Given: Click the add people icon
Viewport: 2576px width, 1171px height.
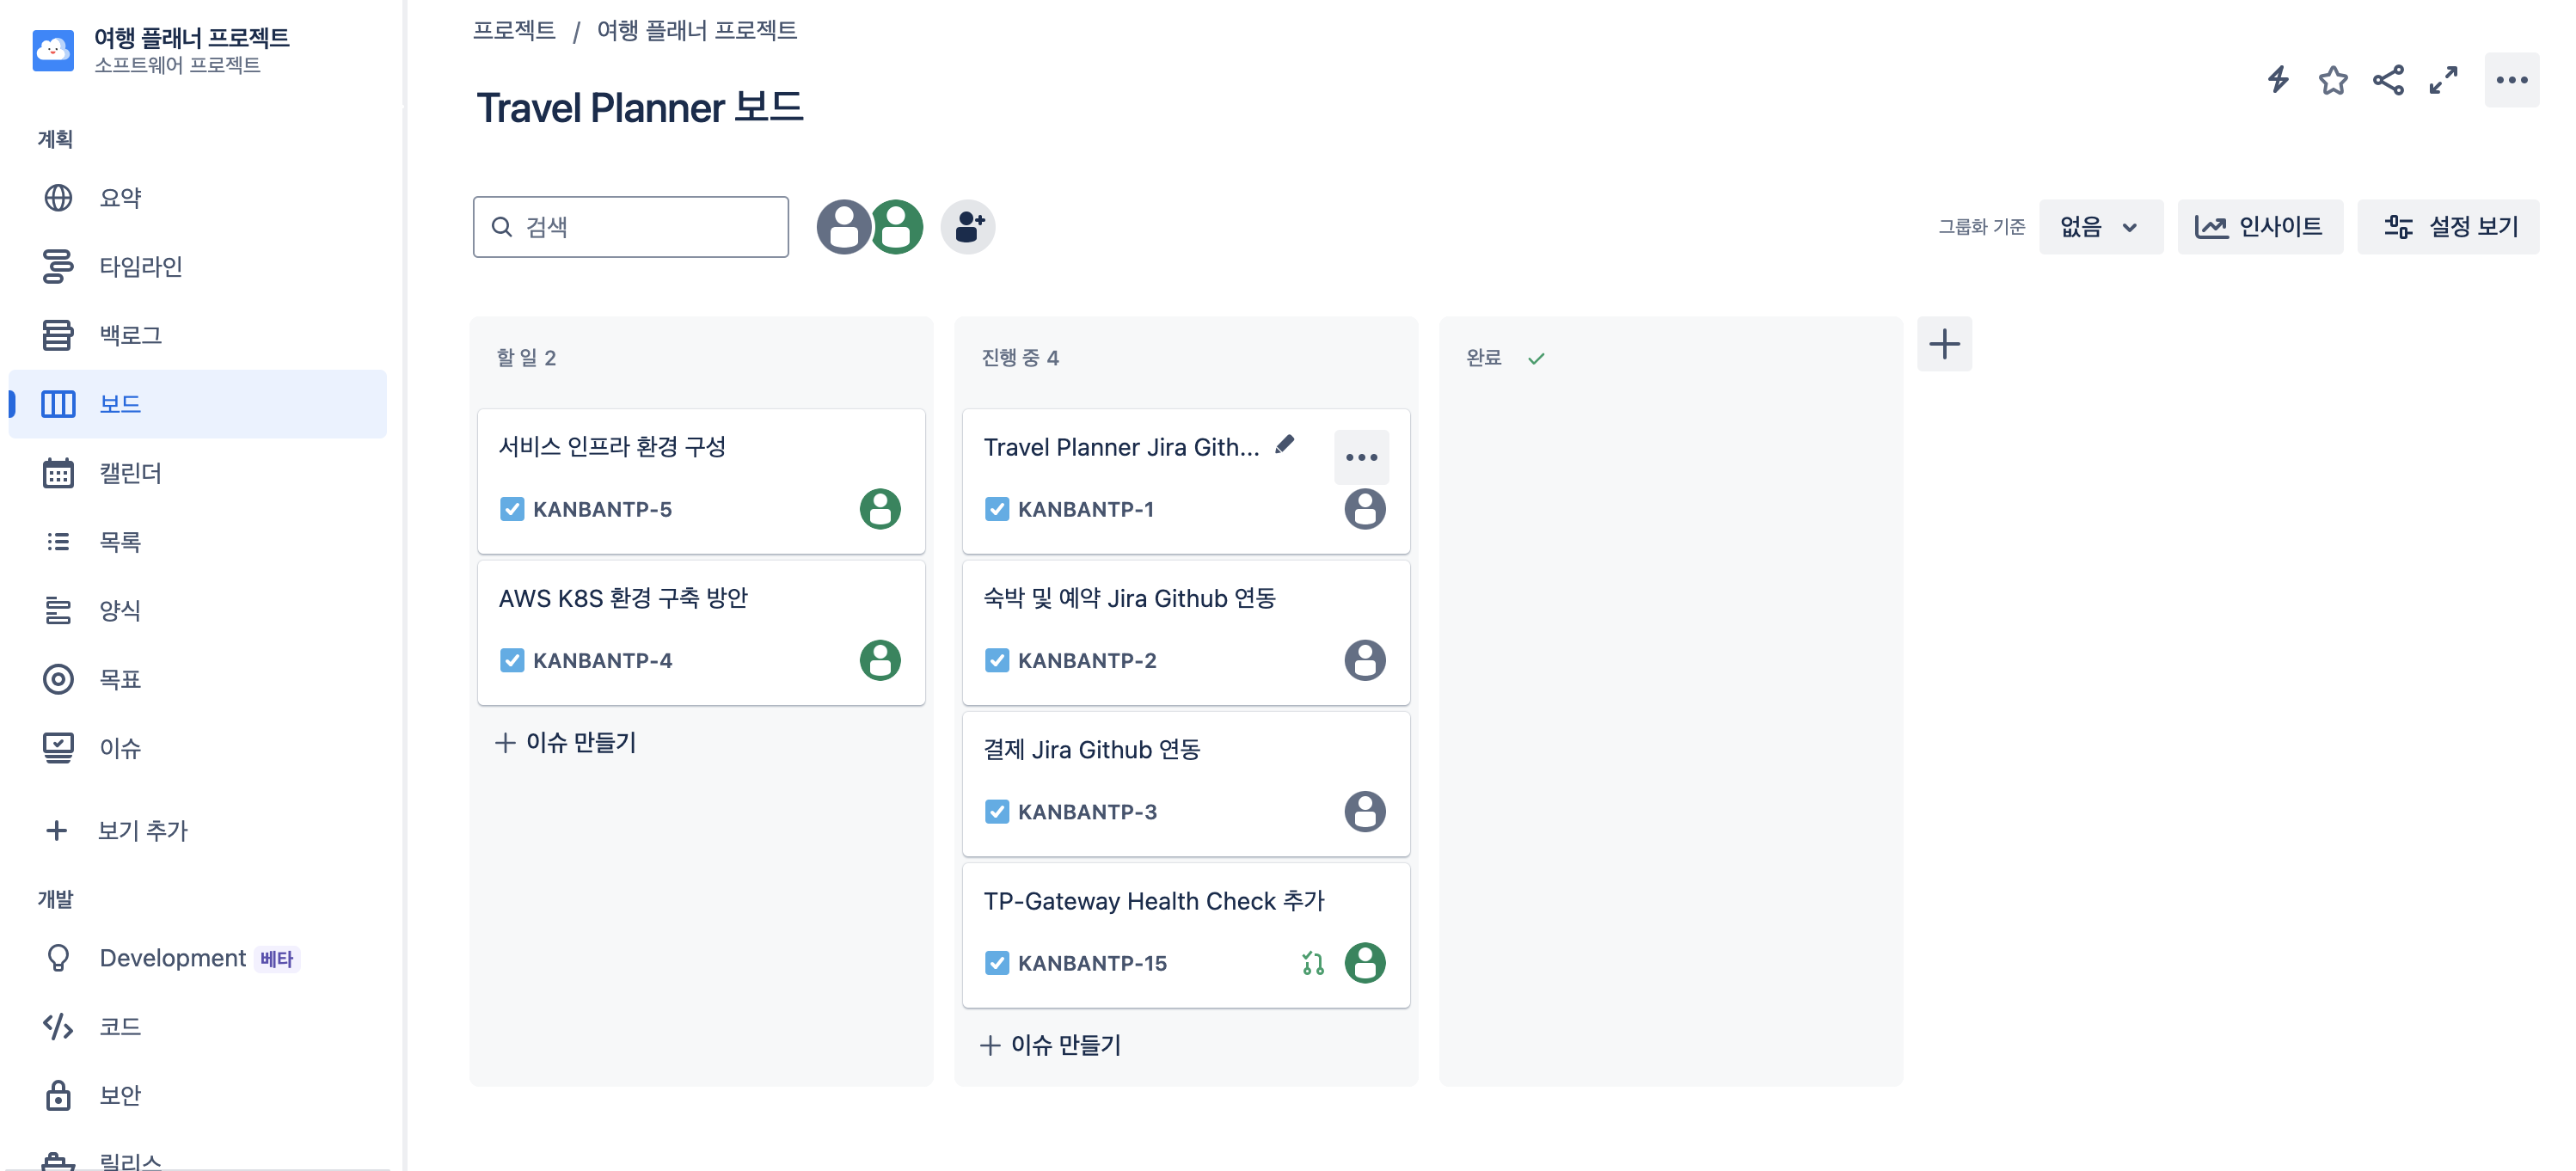Looking at the screenshot, I should [967, 227].
